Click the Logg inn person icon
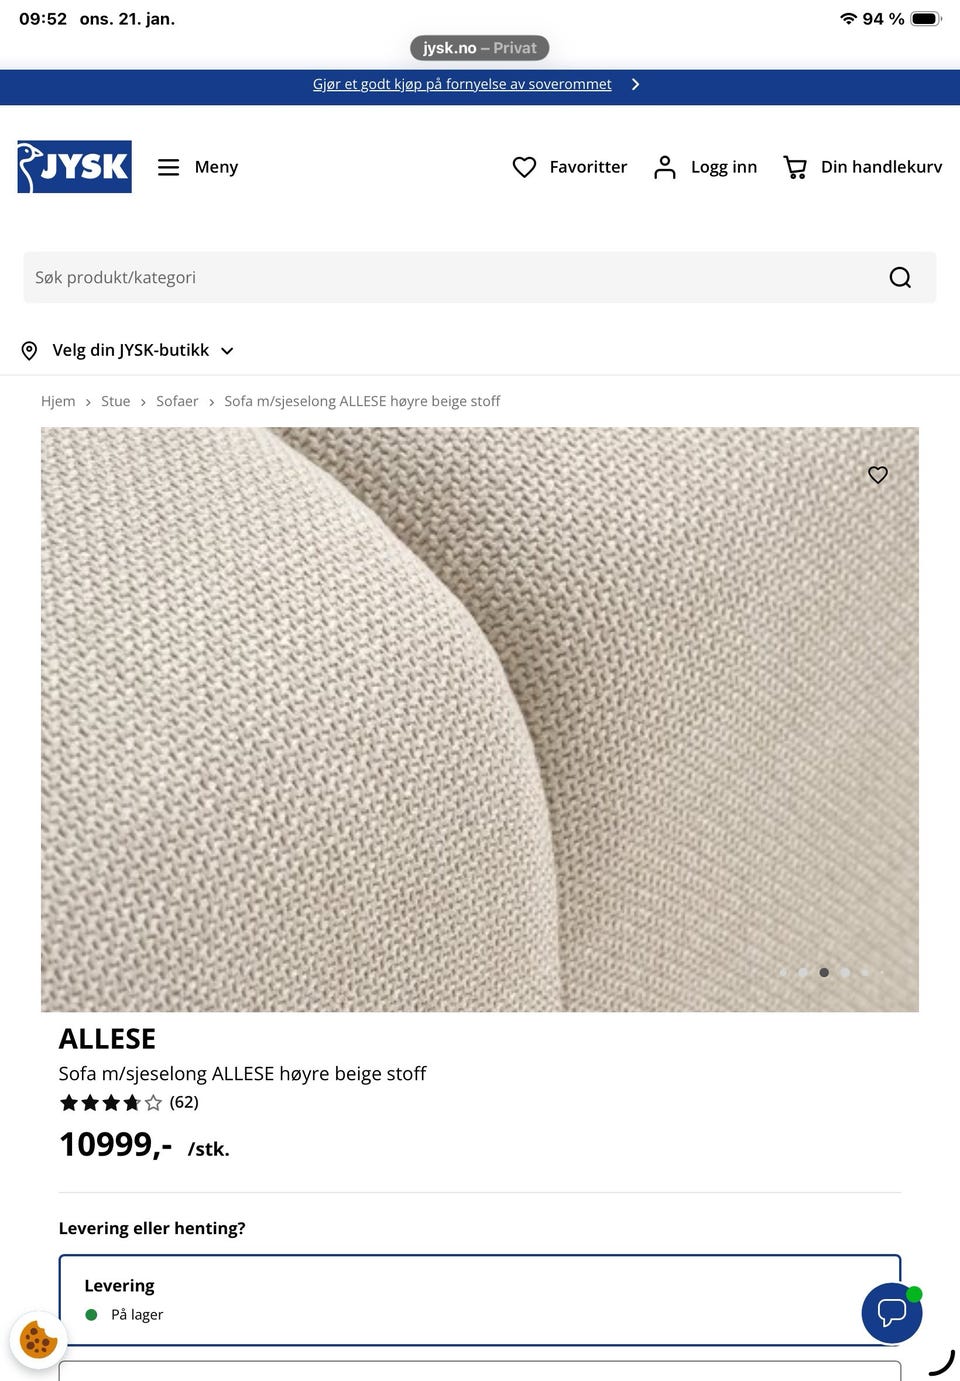Screen dimensions: 960x1381 pyautogui.click(x=665, y=167)
